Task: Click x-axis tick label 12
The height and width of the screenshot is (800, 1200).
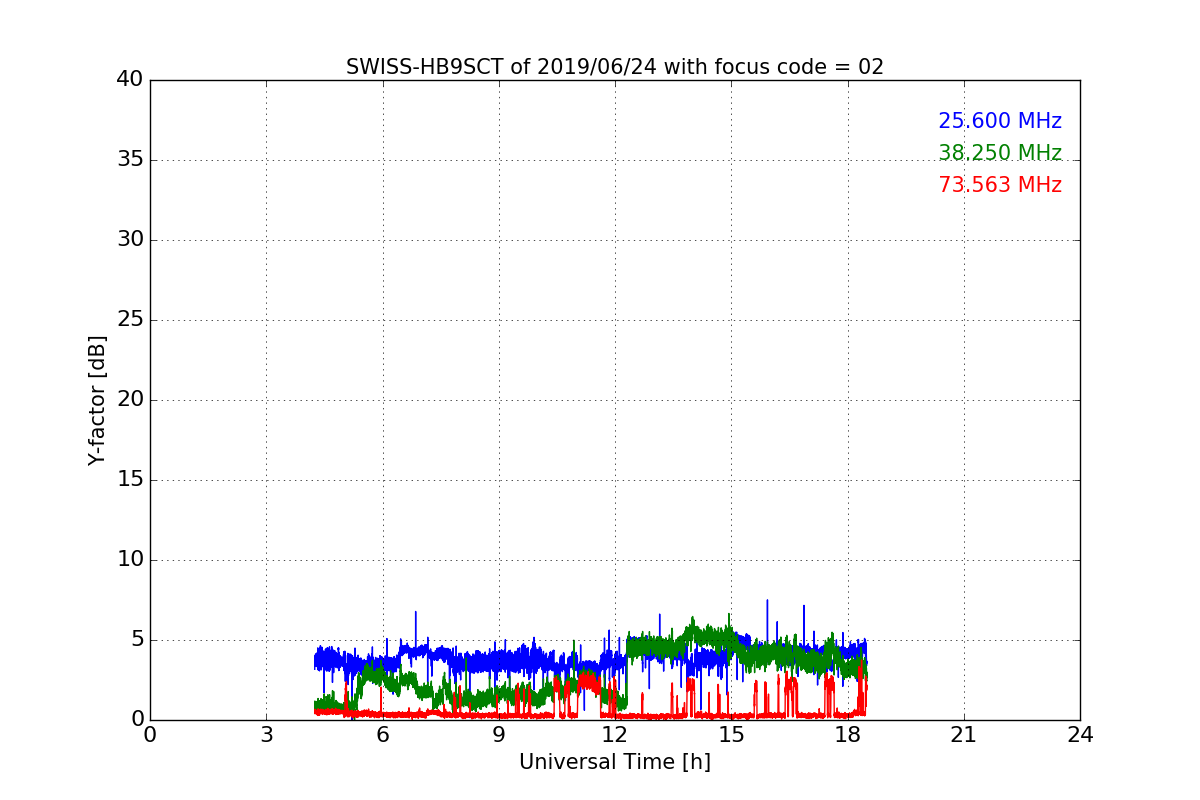Action: point(615,734)
